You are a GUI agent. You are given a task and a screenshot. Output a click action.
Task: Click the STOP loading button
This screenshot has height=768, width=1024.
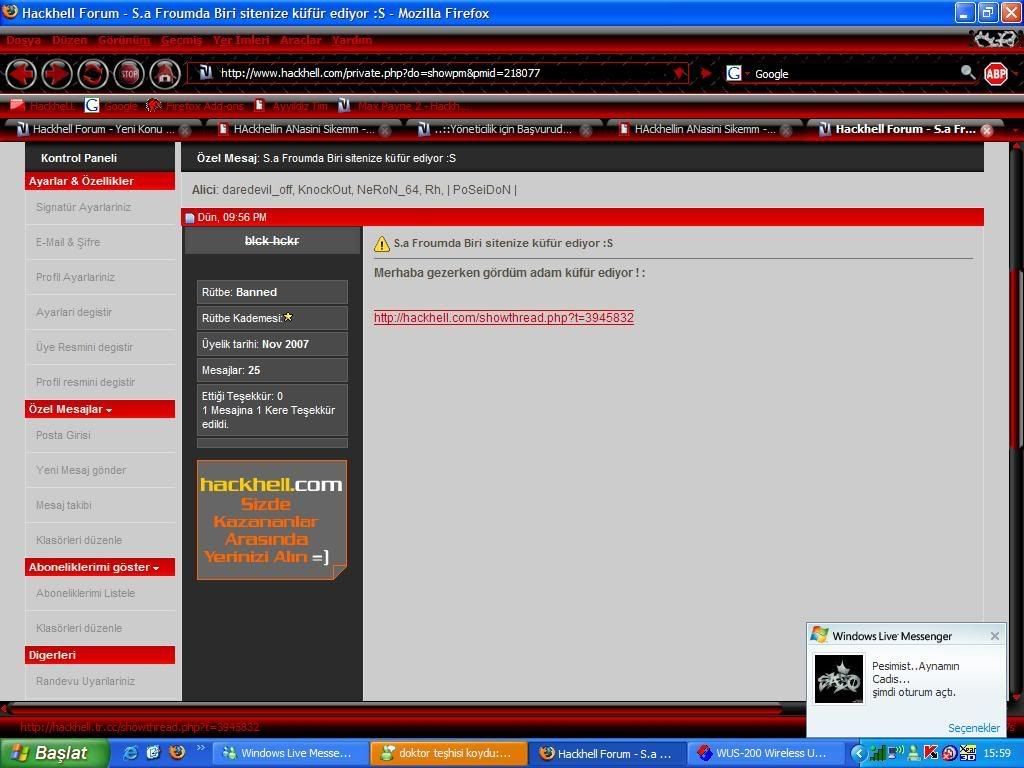[x=129, y=74]
